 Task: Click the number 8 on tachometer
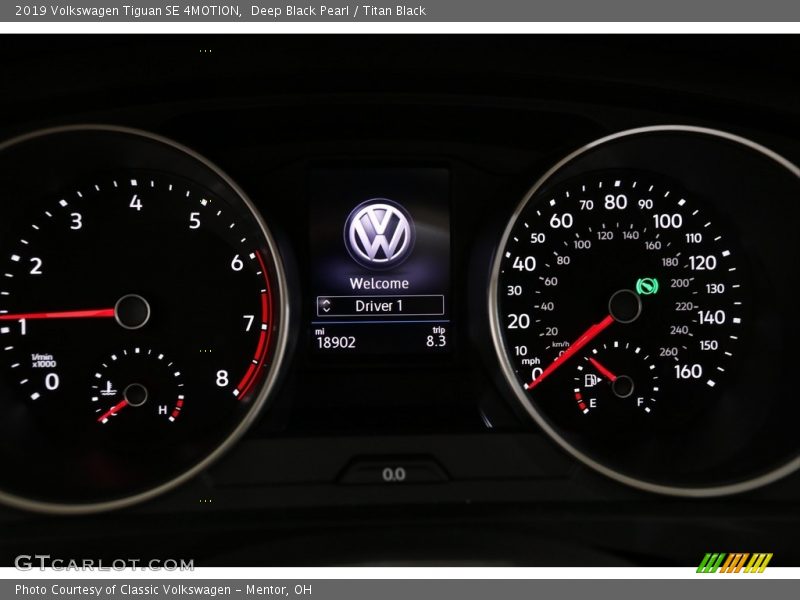(222, 378)
